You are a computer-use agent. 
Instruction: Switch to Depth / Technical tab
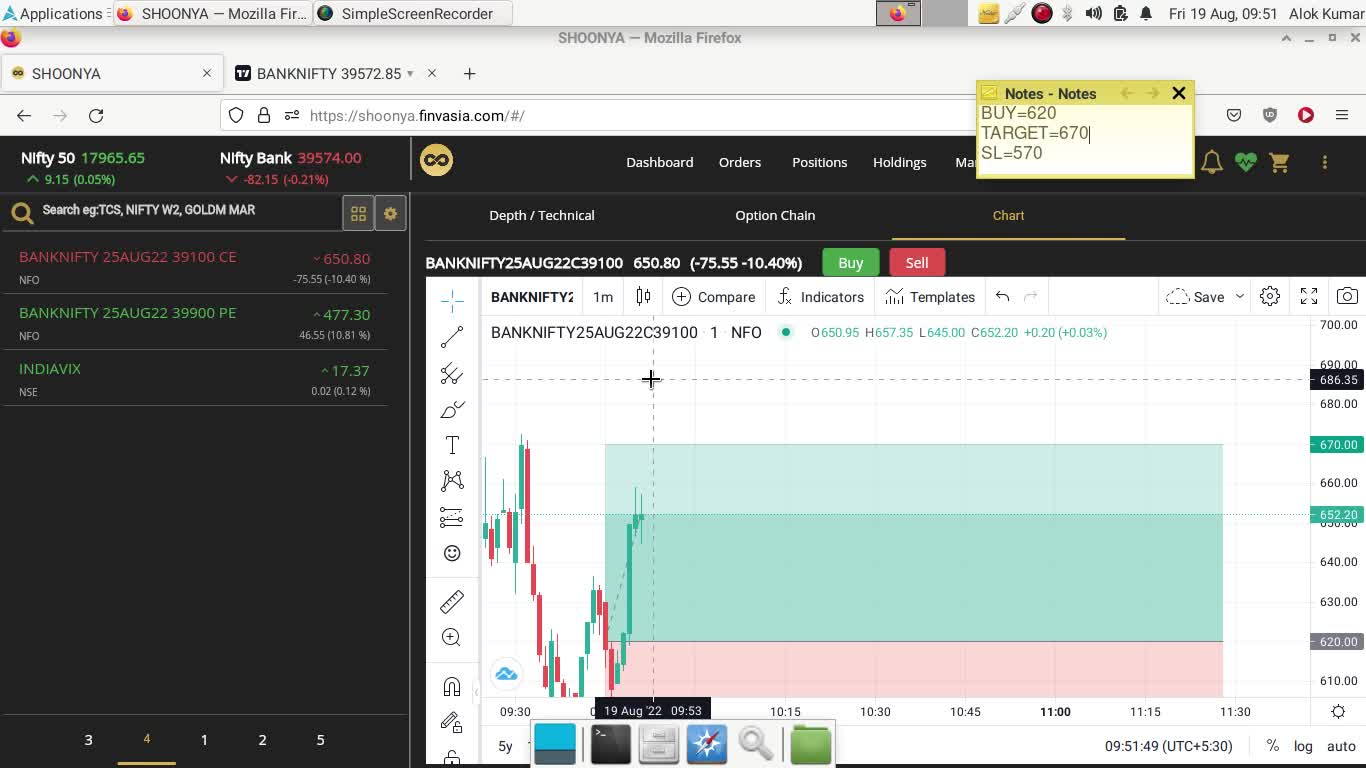pos(542,215)
